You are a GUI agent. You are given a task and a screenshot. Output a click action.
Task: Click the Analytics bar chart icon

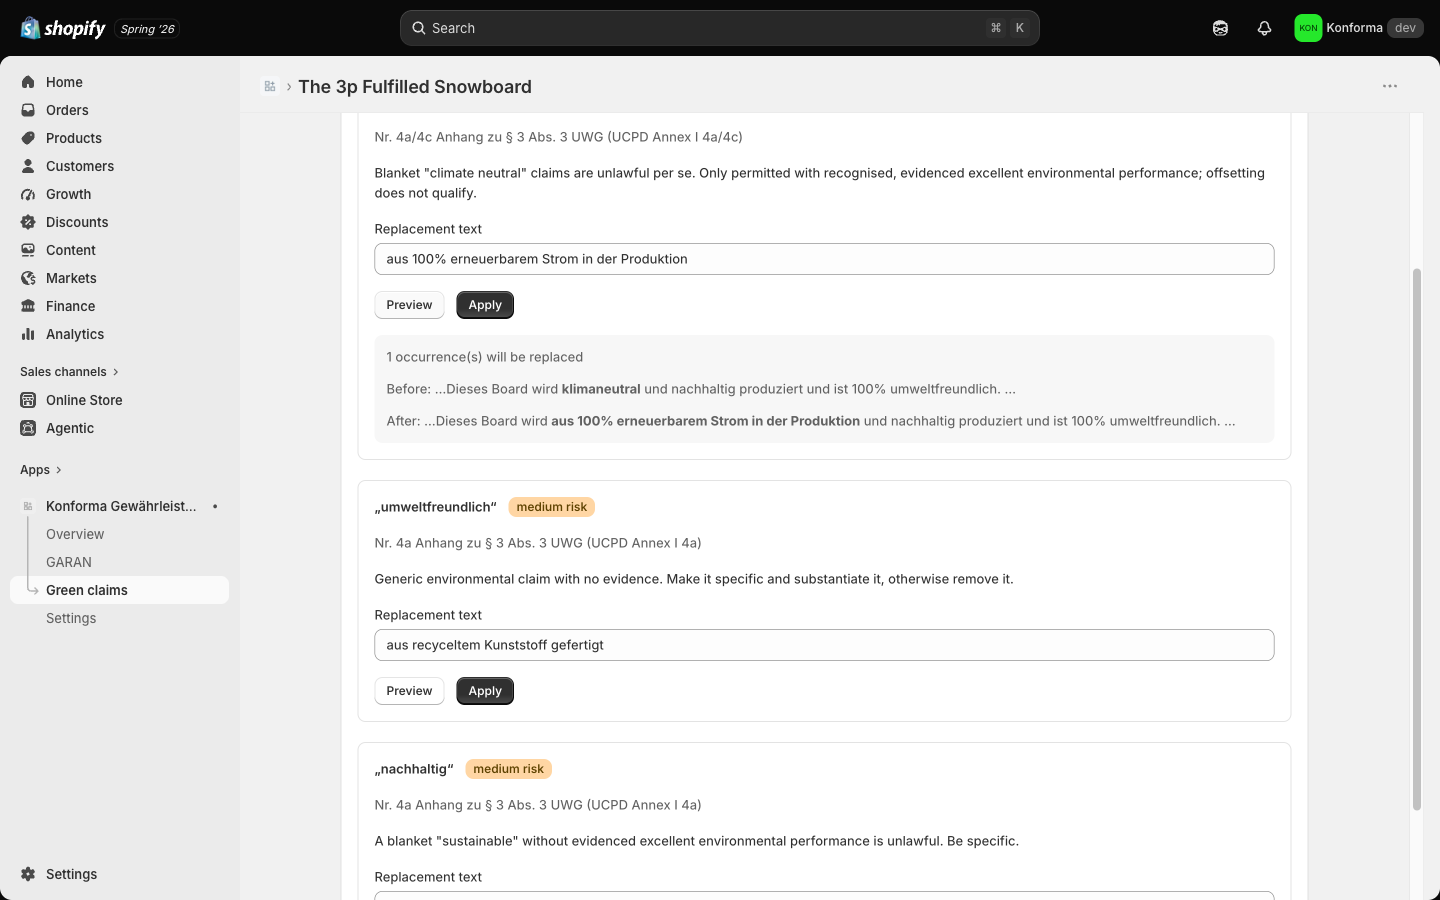pyautogui.click(x=28, y=334)
